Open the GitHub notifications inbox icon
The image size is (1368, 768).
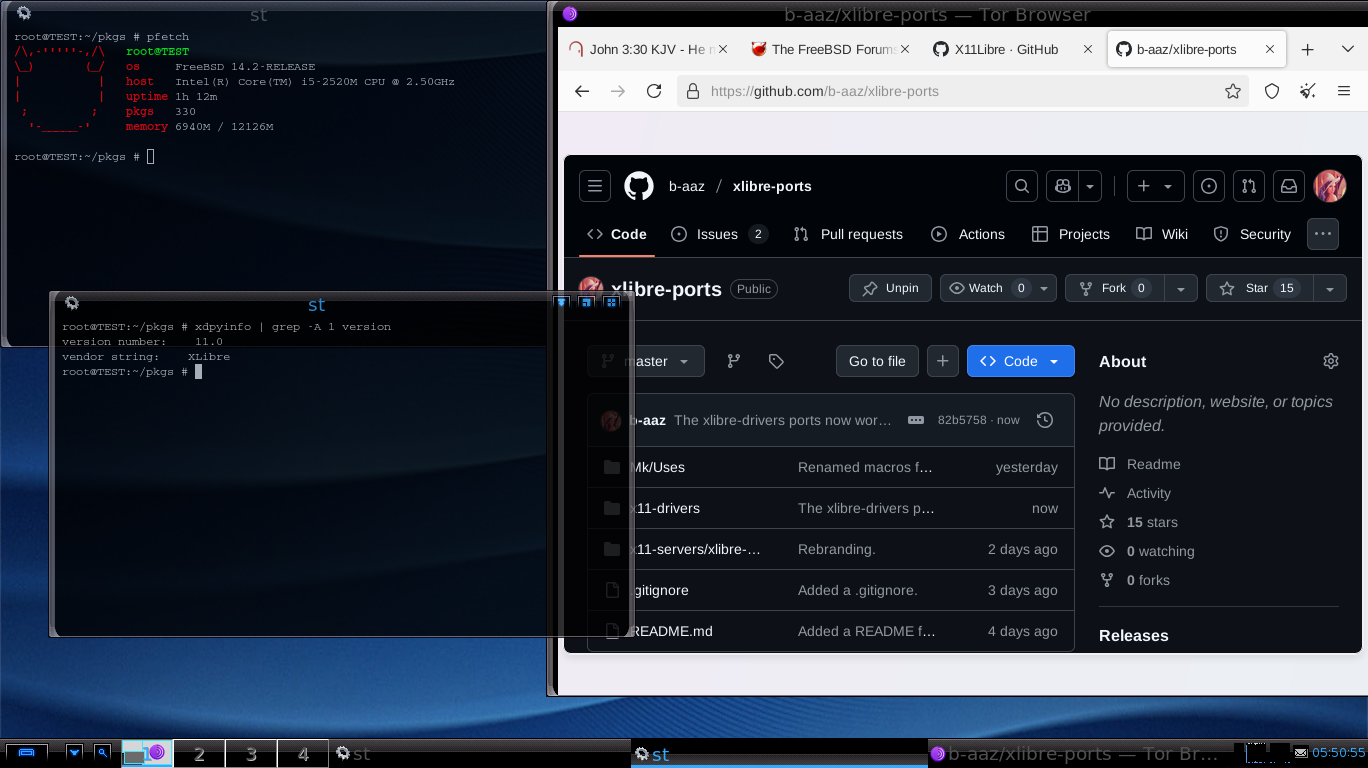pos(1289,186)
